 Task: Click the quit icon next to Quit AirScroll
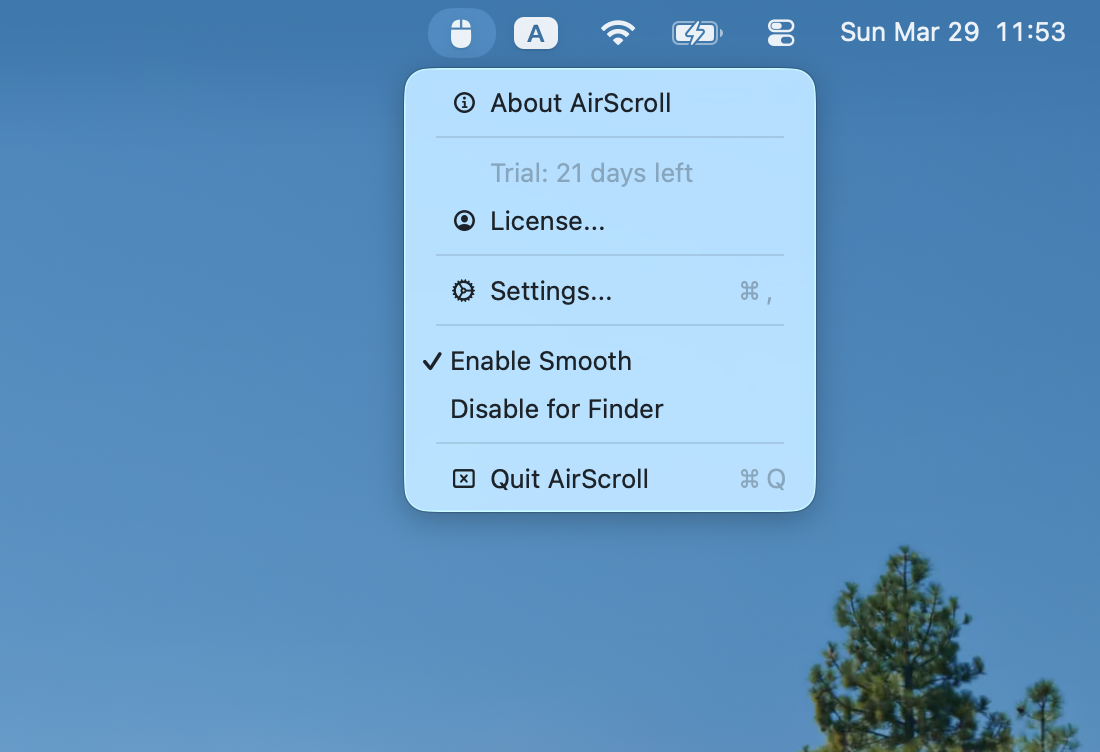click(x=463, y=479)
